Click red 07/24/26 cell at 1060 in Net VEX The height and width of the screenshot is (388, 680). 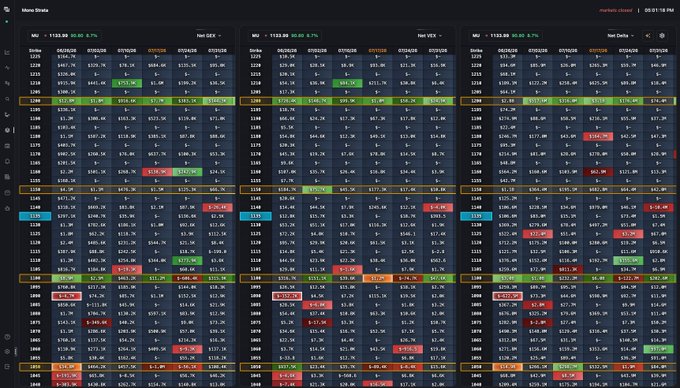coord(408,349)
